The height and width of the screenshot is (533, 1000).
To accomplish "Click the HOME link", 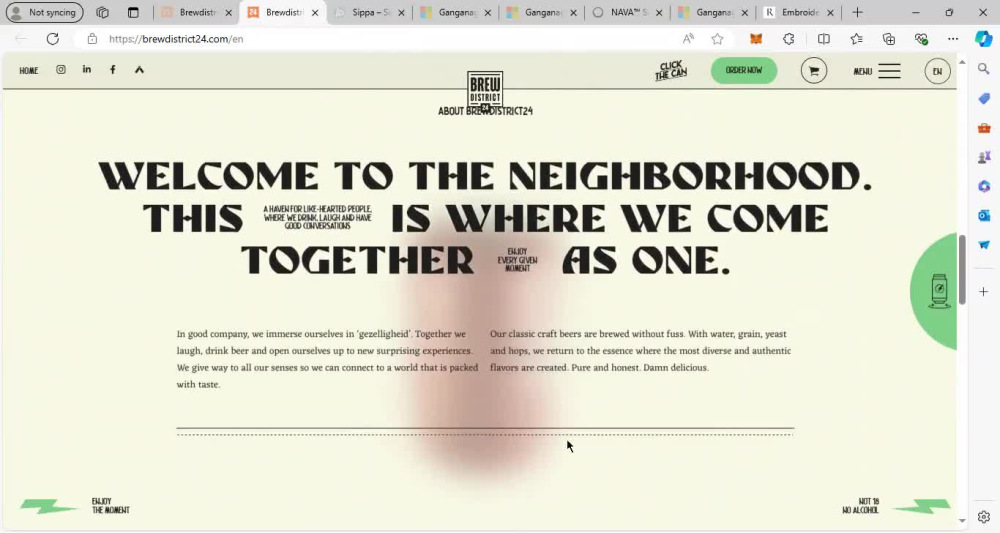I will [29, 71].
